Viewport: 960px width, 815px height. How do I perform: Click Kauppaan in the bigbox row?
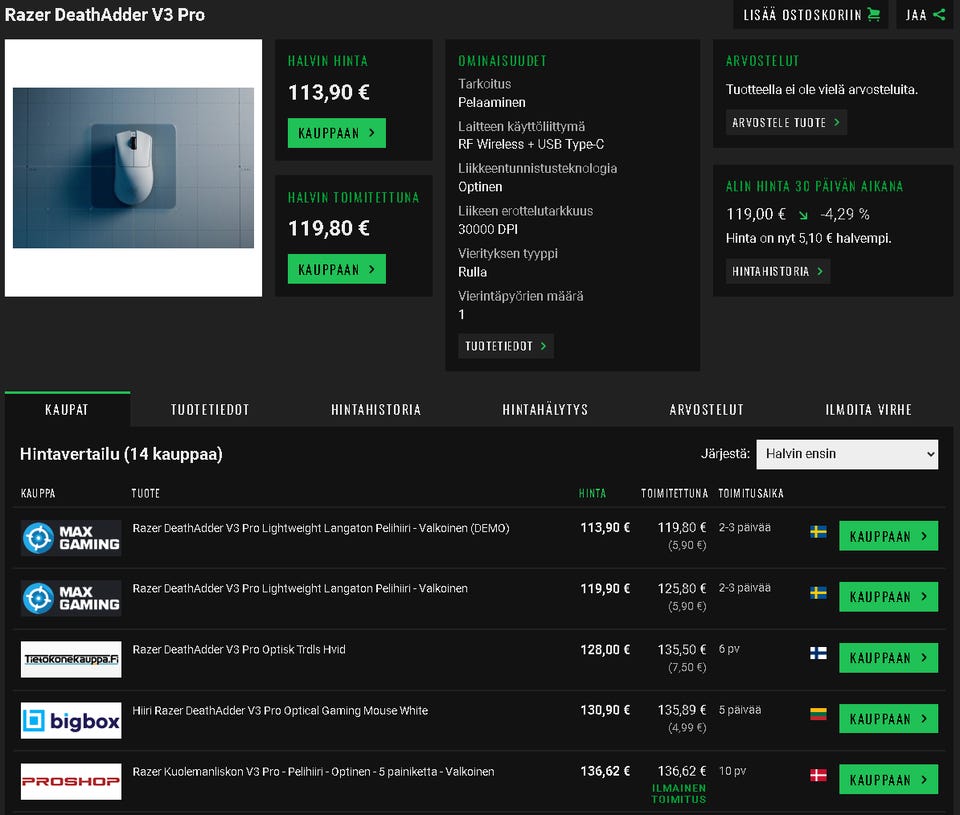pyautogui.click(x=888, y=718)
